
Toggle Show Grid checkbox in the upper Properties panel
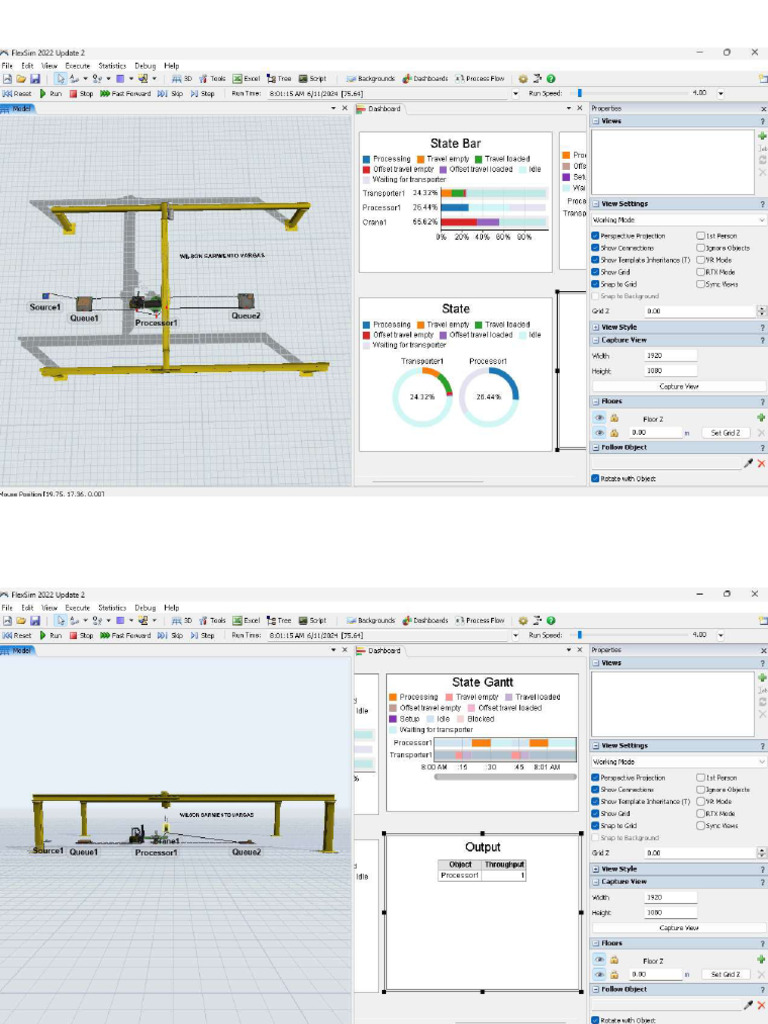coord(596,272)
